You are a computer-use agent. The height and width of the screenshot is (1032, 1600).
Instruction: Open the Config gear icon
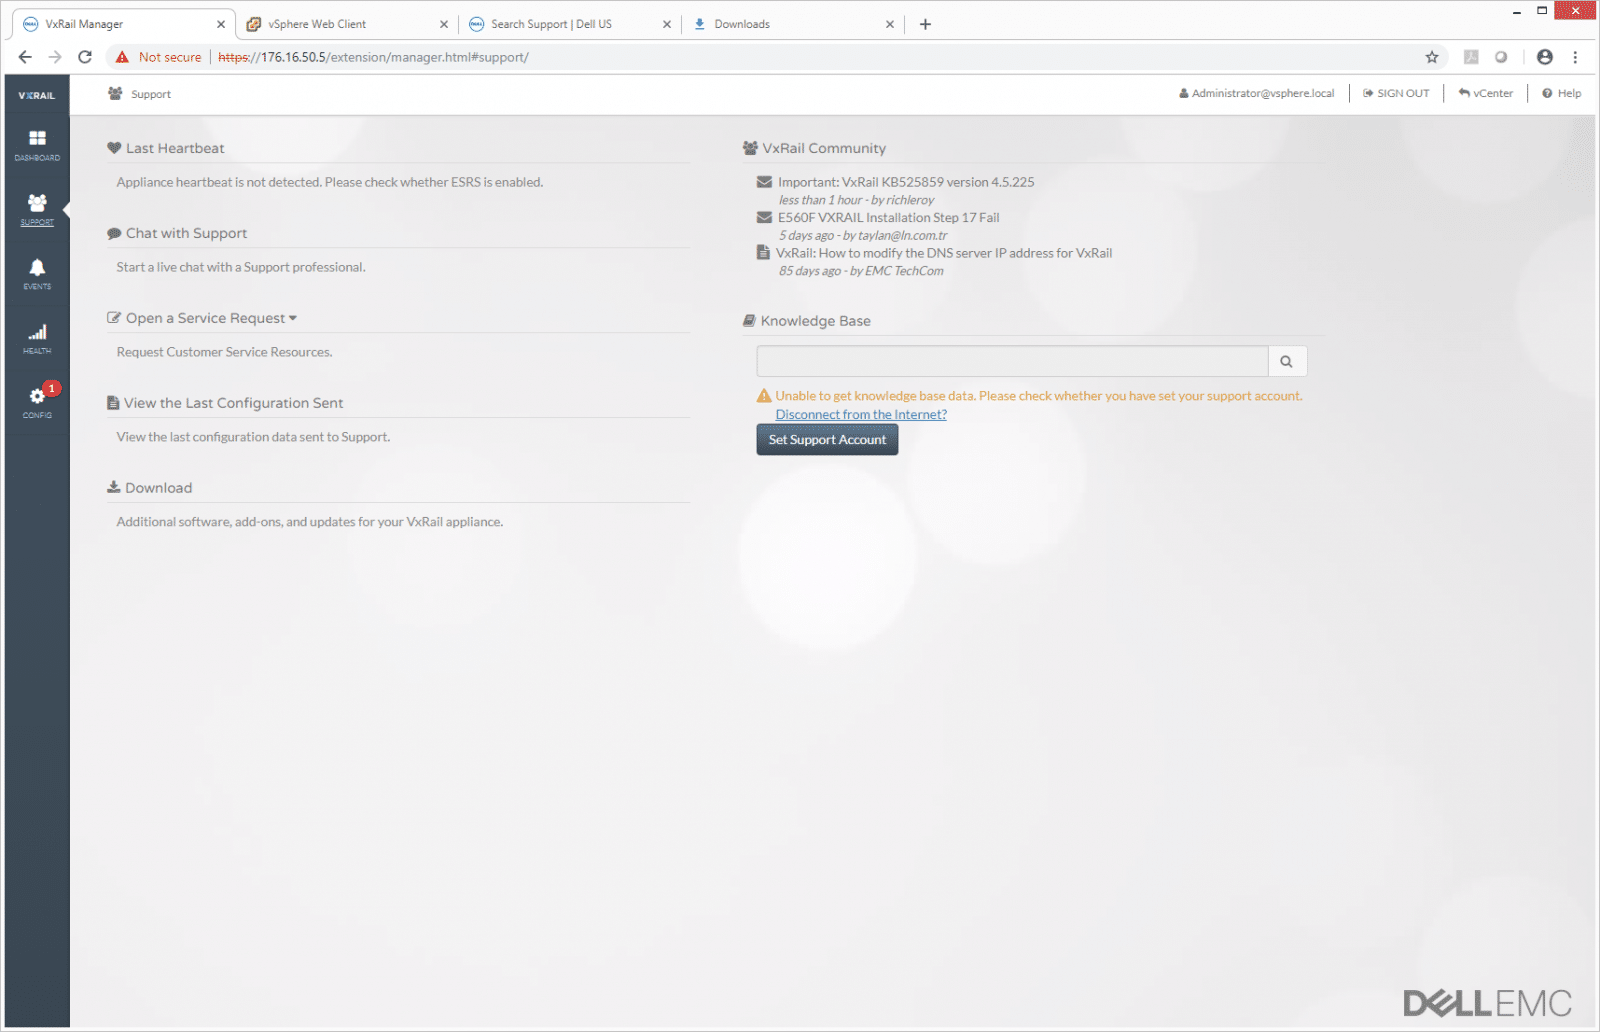click(x=37, y=402)
